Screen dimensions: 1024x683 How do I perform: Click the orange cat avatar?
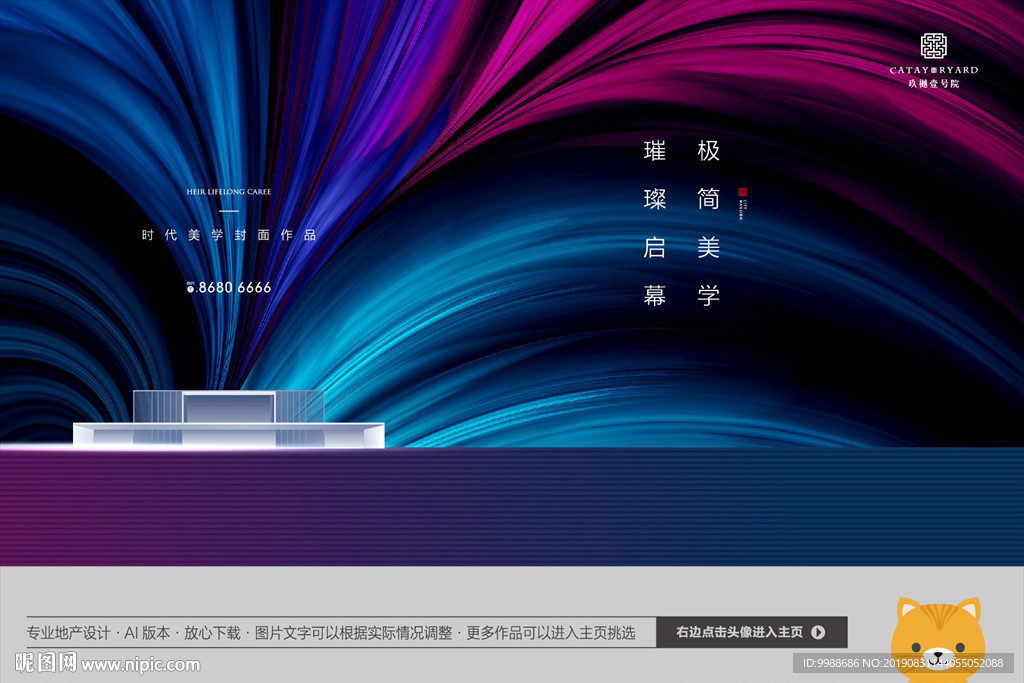click(937, 640)
